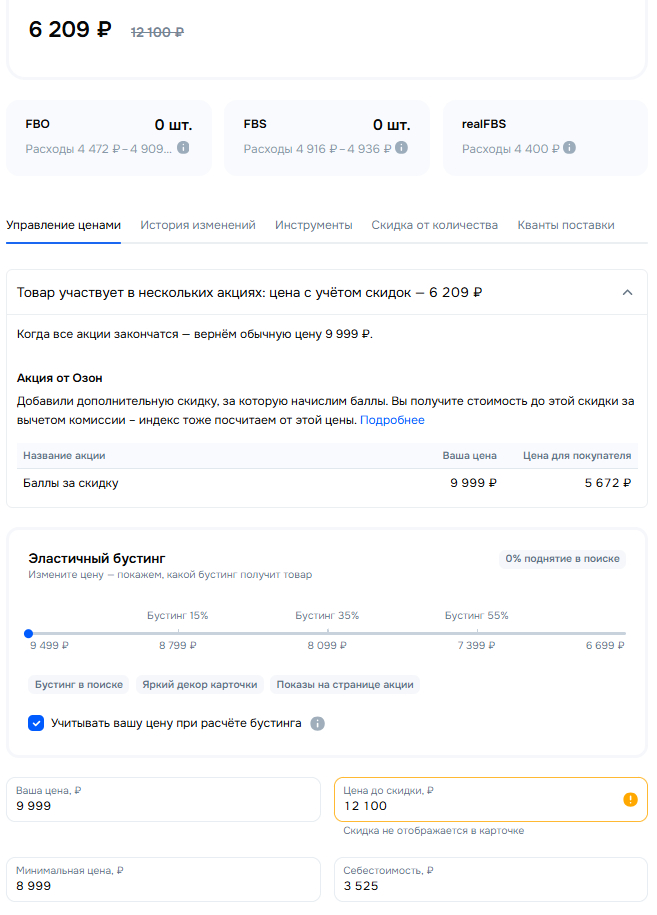Click orange warning icon in pre-discount price field
Viewport: 657px width, 915px height.
(630, 799)
